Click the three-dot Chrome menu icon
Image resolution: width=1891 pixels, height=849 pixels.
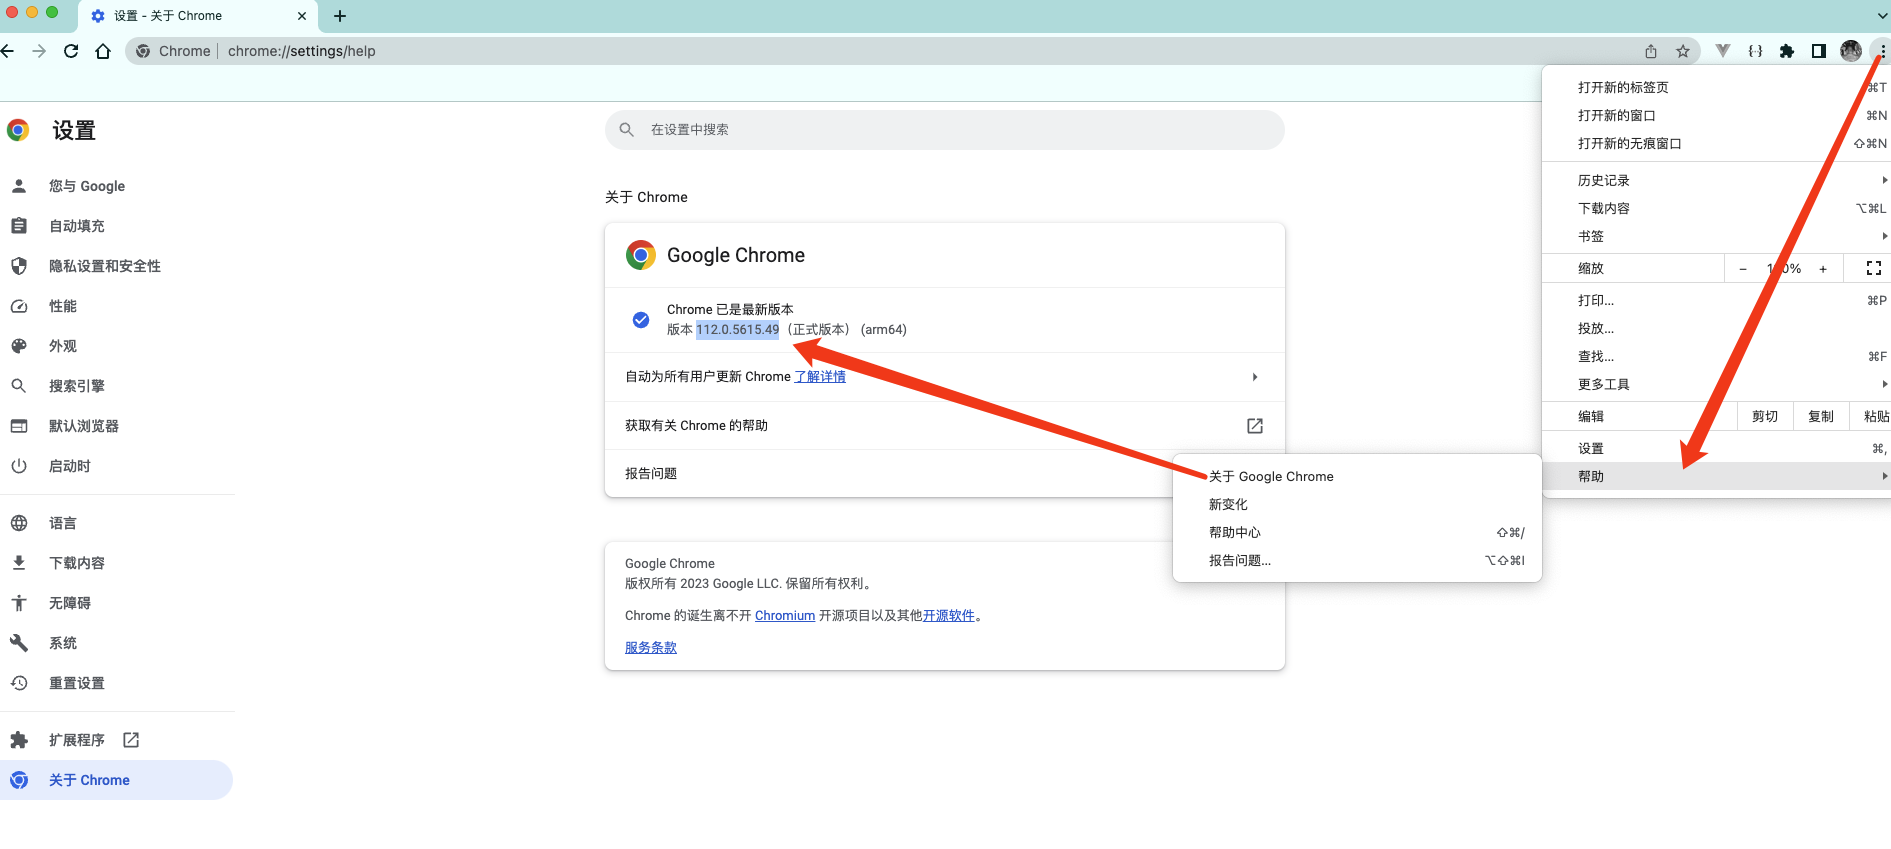point(1882,51)
